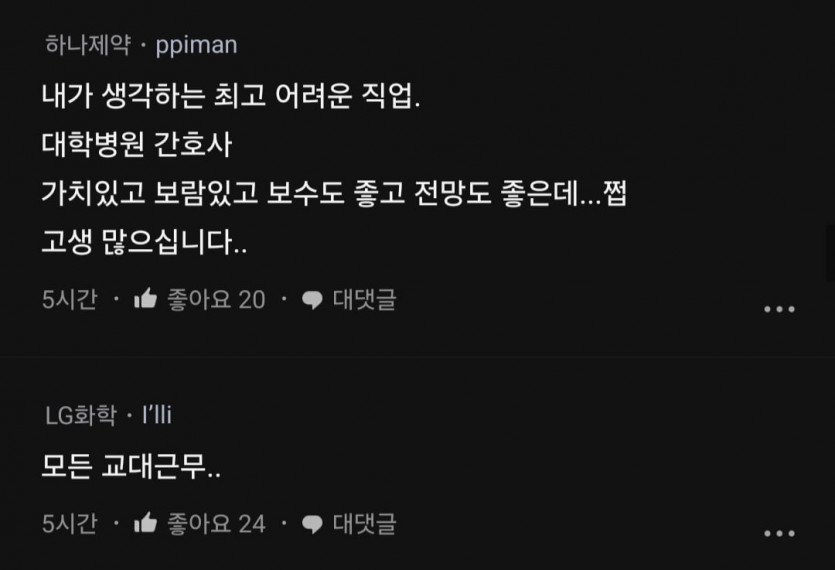
Task: Click the 5시간 timestamp on ppiman's comment
Action: tap(70, 299)
